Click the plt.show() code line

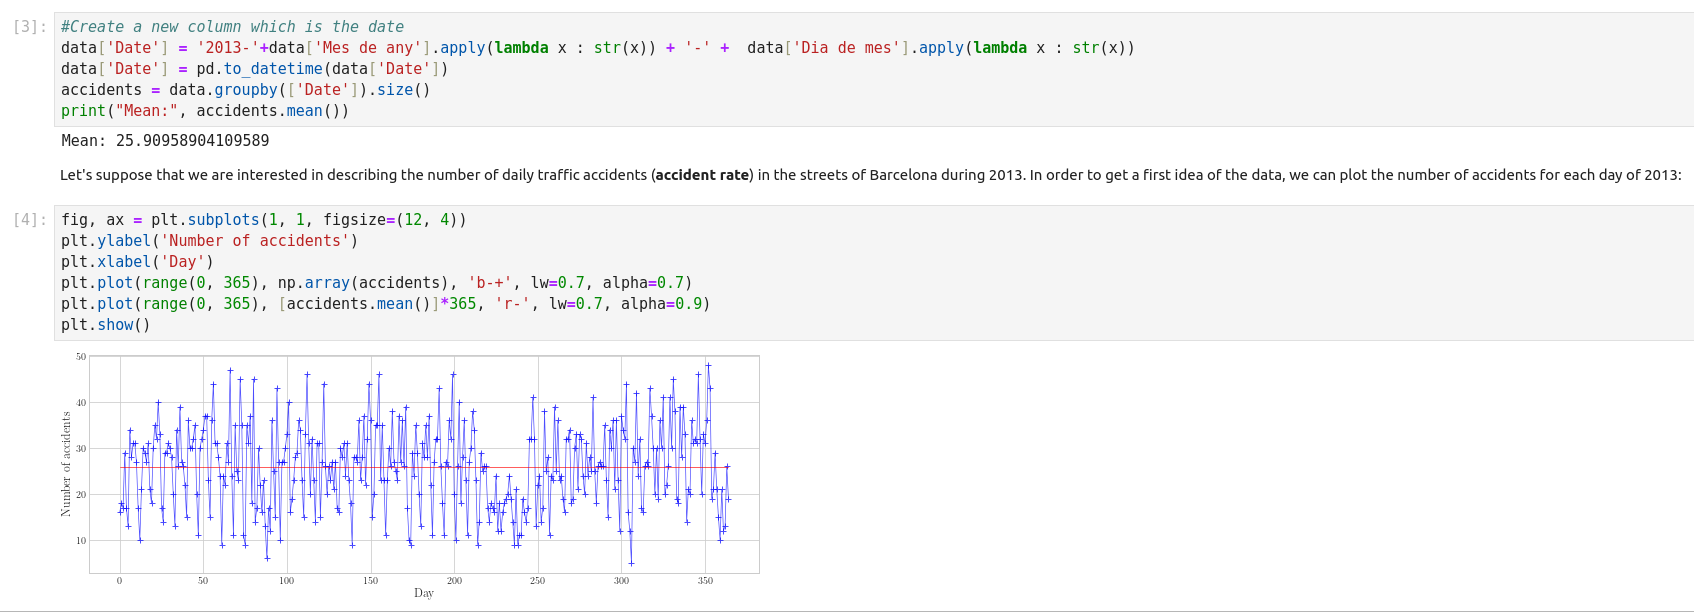point(105,325)
